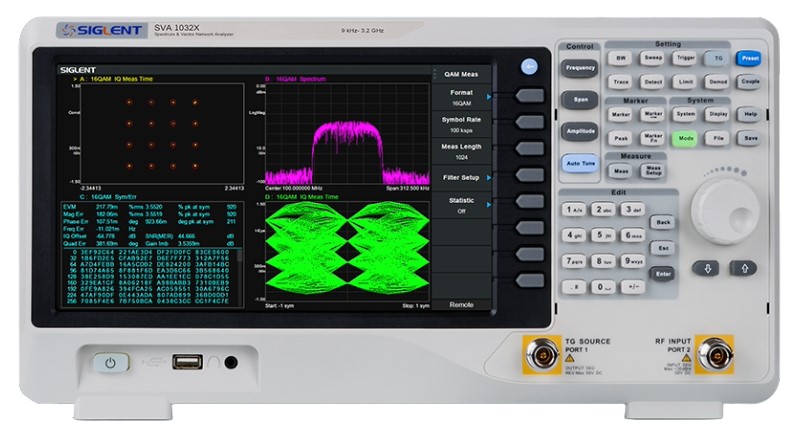The image size is (800, 435).
Task: Expand the Filter Setup submenu
Action: pyautogui.click(x=461, y=178)
